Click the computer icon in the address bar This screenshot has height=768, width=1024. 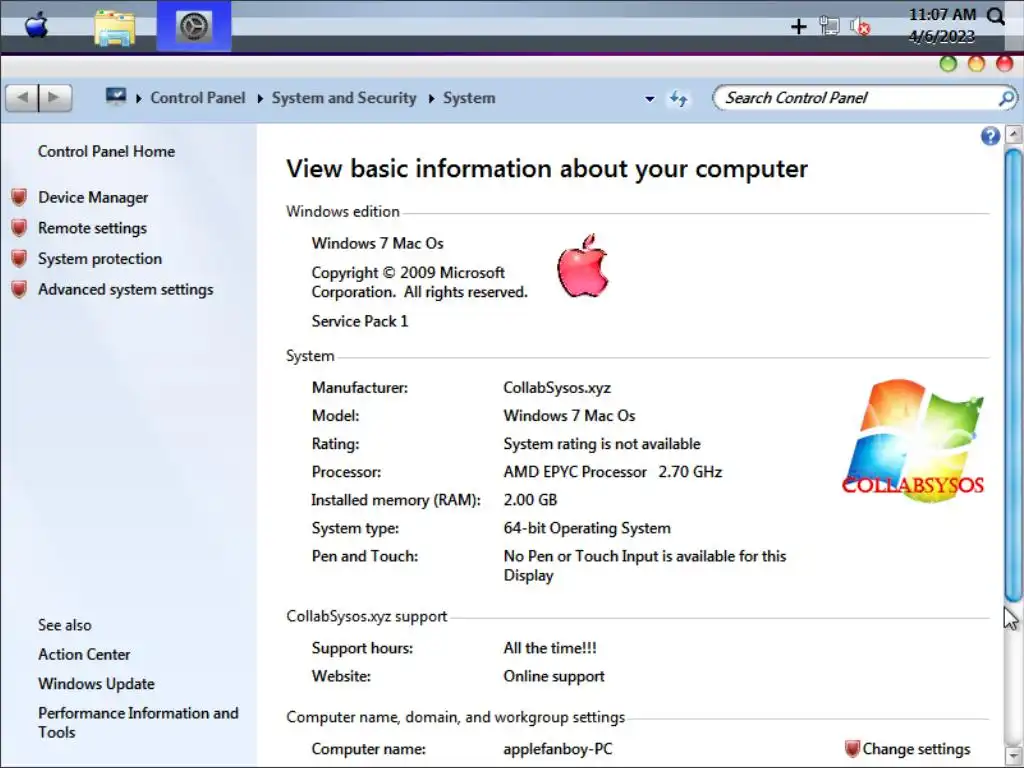coord(116,97)
